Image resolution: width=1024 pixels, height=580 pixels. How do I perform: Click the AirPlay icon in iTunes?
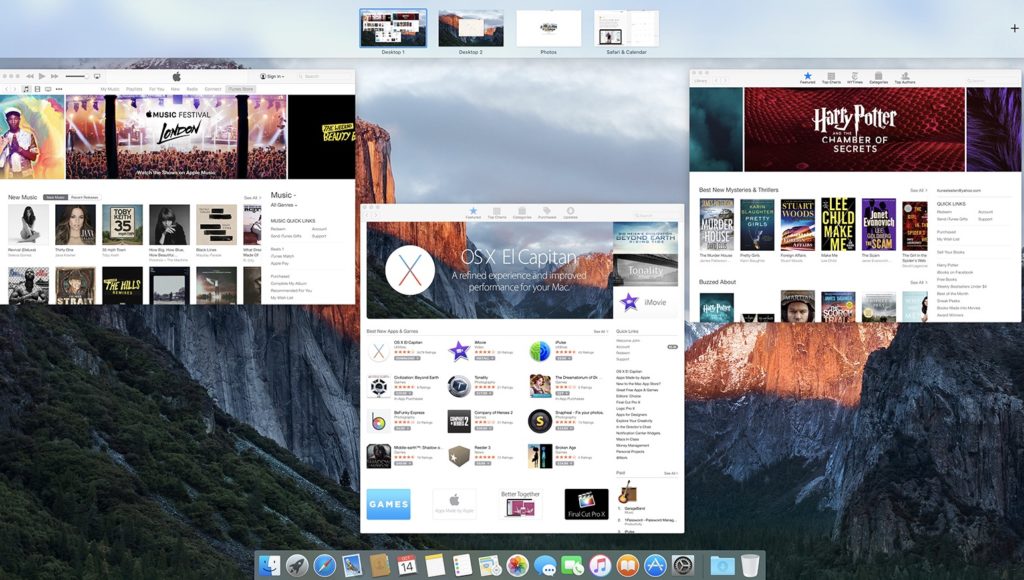pos(97,76)
